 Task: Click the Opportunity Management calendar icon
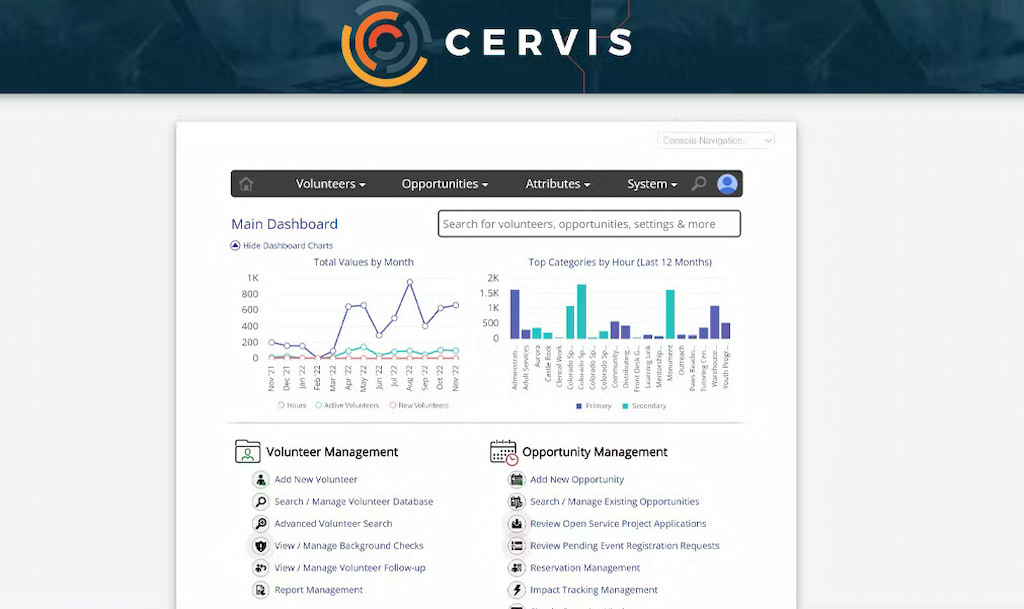[504, 452]
